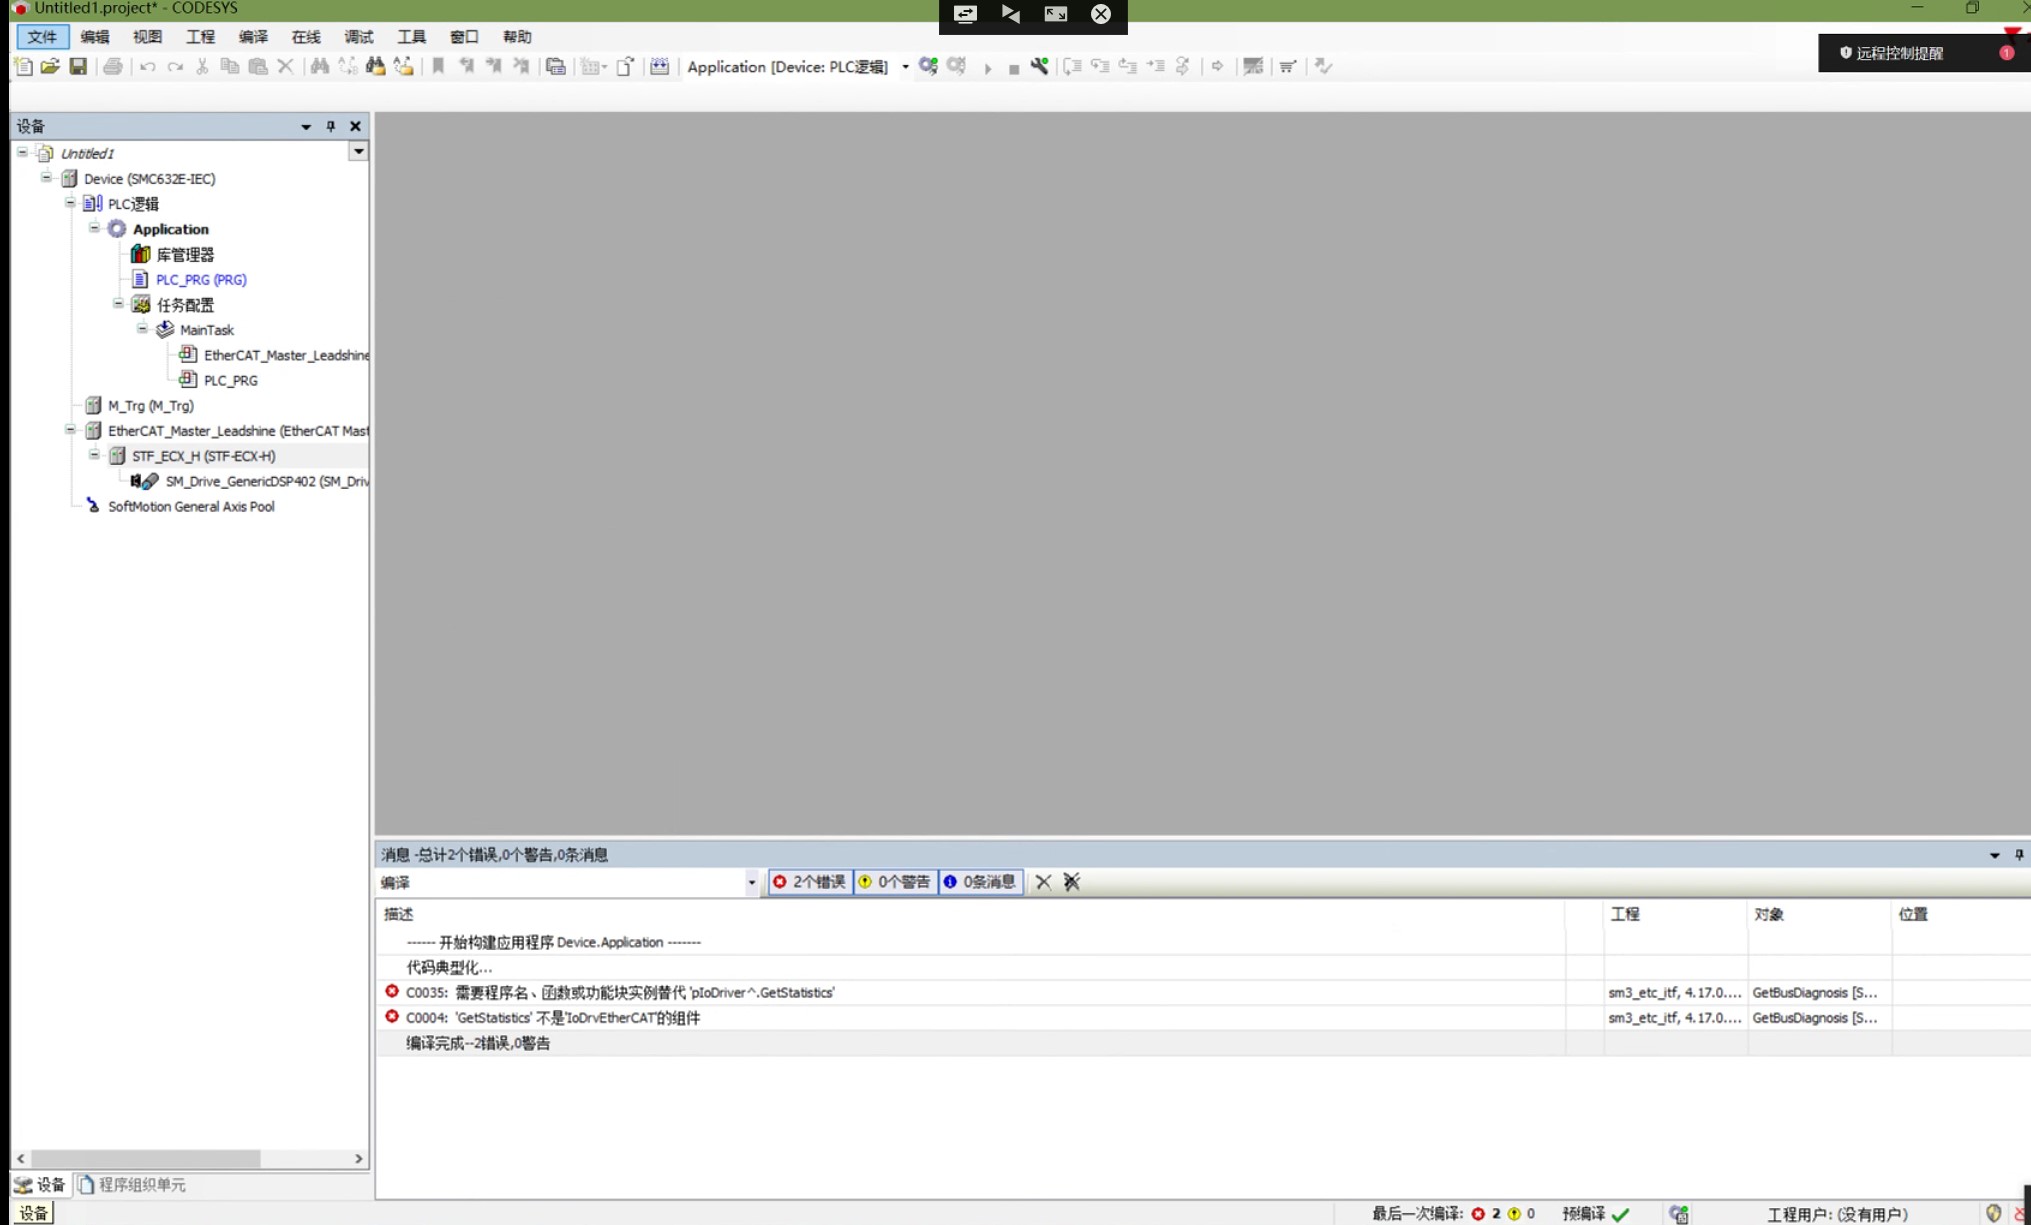Toggle the 0 messages filter button
The width and height of the screenshot is (2031, 1225).
[980, 882]
